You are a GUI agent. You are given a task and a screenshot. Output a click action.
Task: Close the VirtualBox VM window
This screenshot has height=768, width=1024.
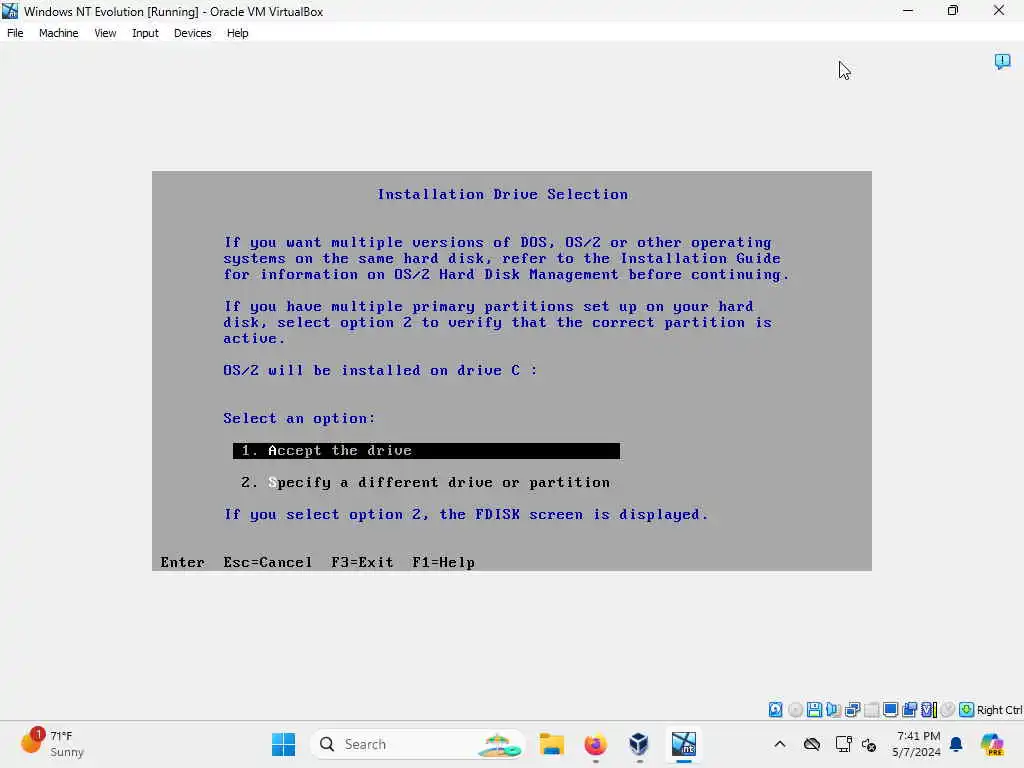999,10
